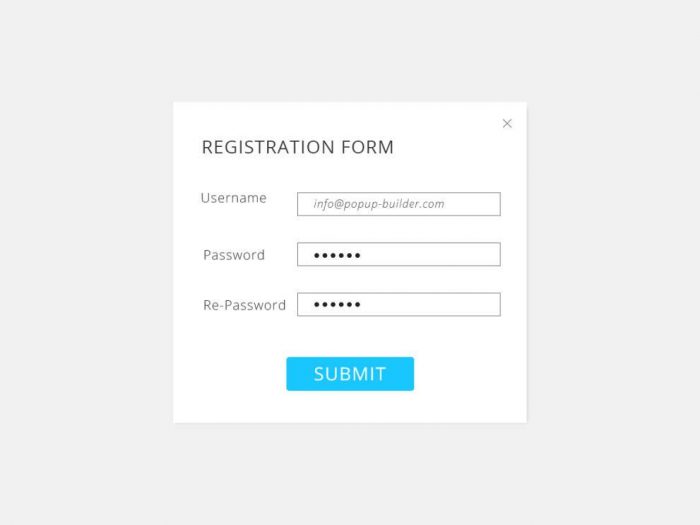The image size is (700, 525).
Task: Click the Re-Password label text
Action: 244,305
